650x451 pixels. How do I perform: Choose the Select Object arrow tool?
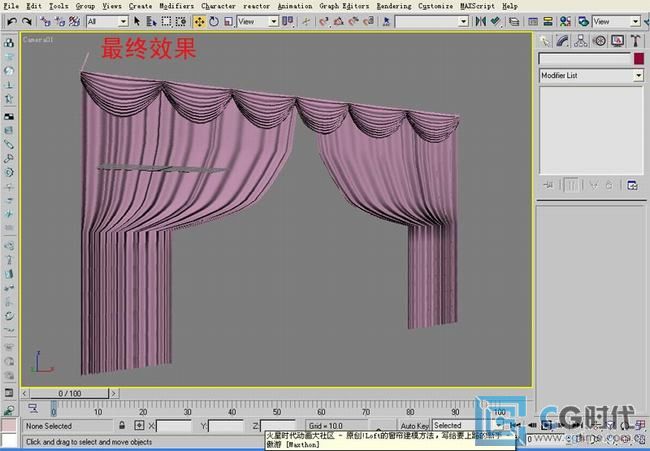[x=137, y=21]
